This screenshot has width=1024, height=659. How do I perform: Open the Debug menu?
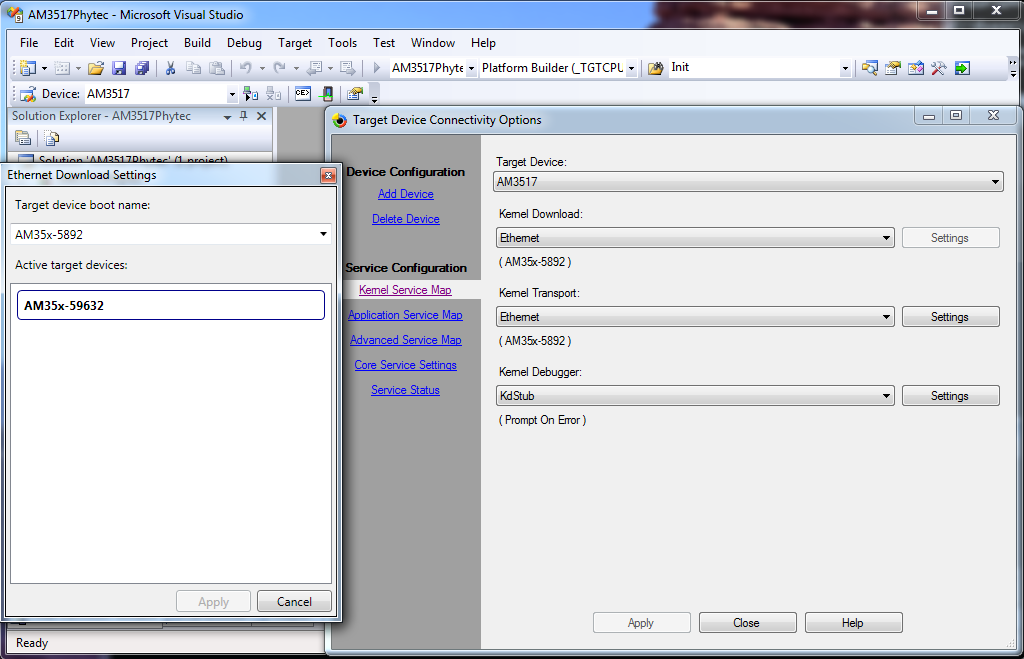244,42
